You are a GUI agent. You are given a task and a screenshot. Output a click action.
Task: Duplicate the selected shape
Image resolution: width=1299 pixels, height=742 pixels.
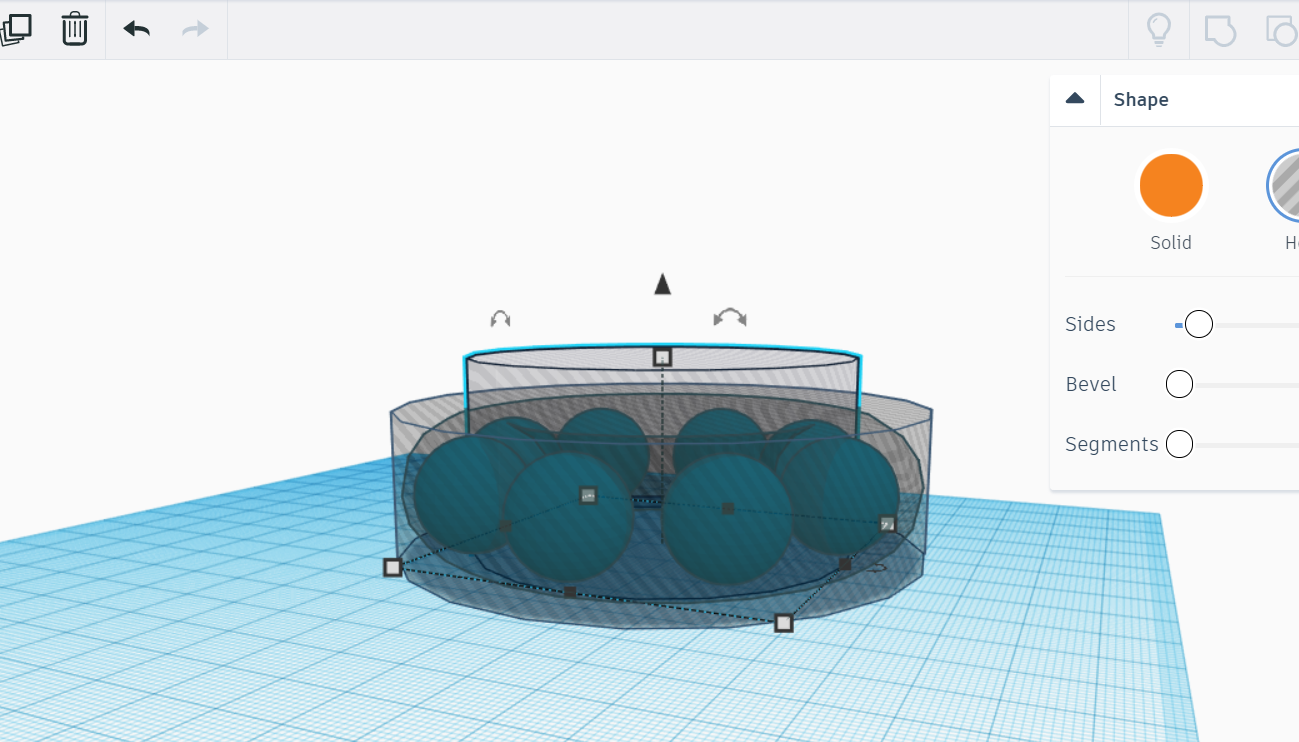point(17,29)
